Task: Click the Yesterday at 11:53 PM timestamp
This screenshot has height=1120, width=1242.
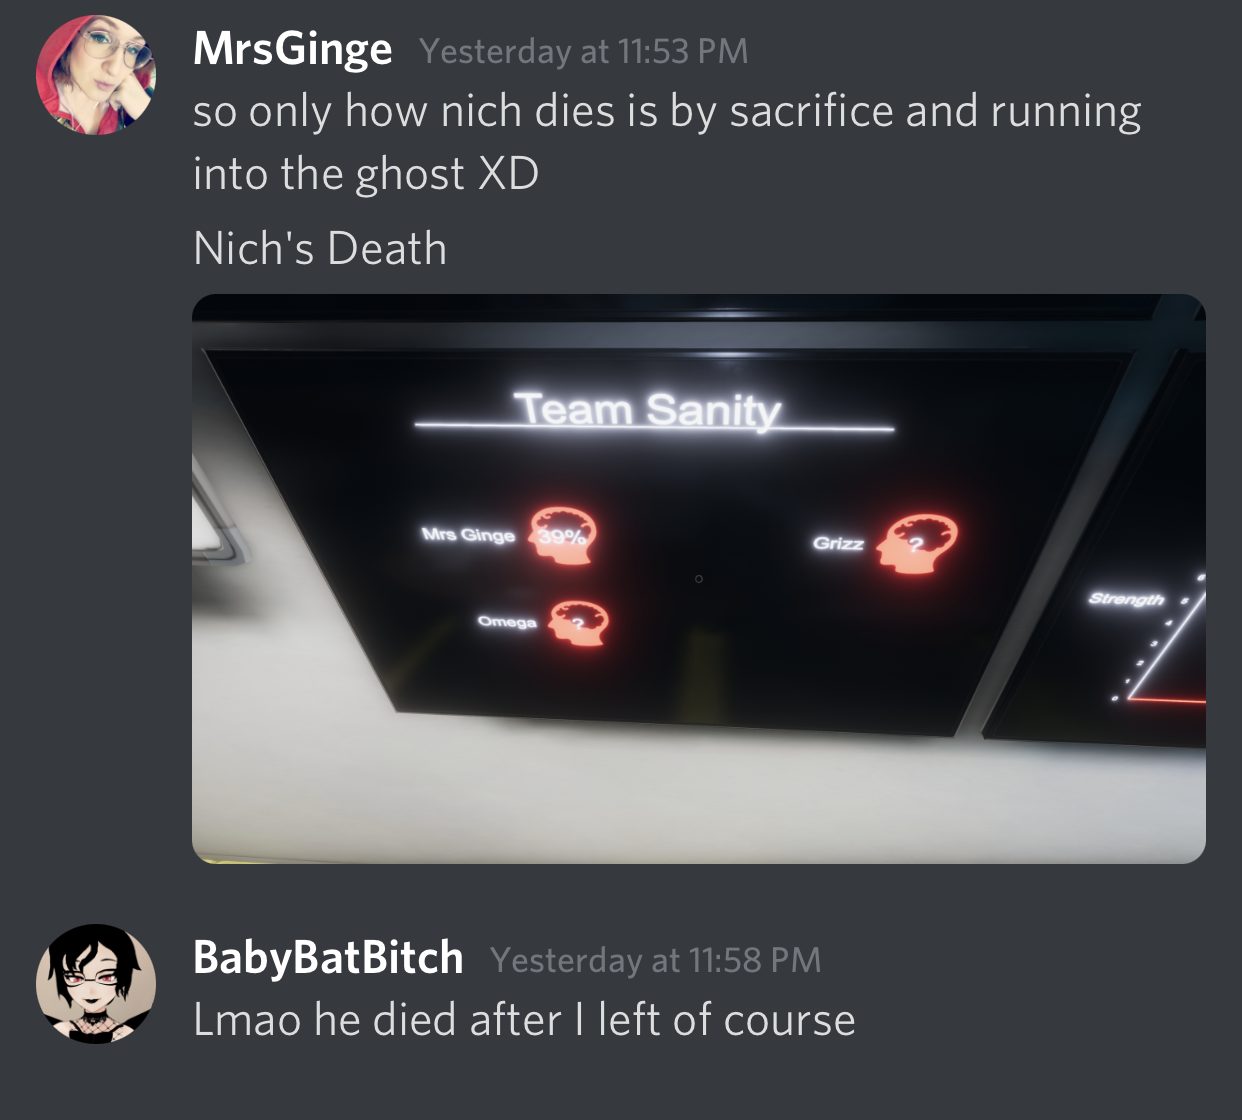Action: point(584,51)
